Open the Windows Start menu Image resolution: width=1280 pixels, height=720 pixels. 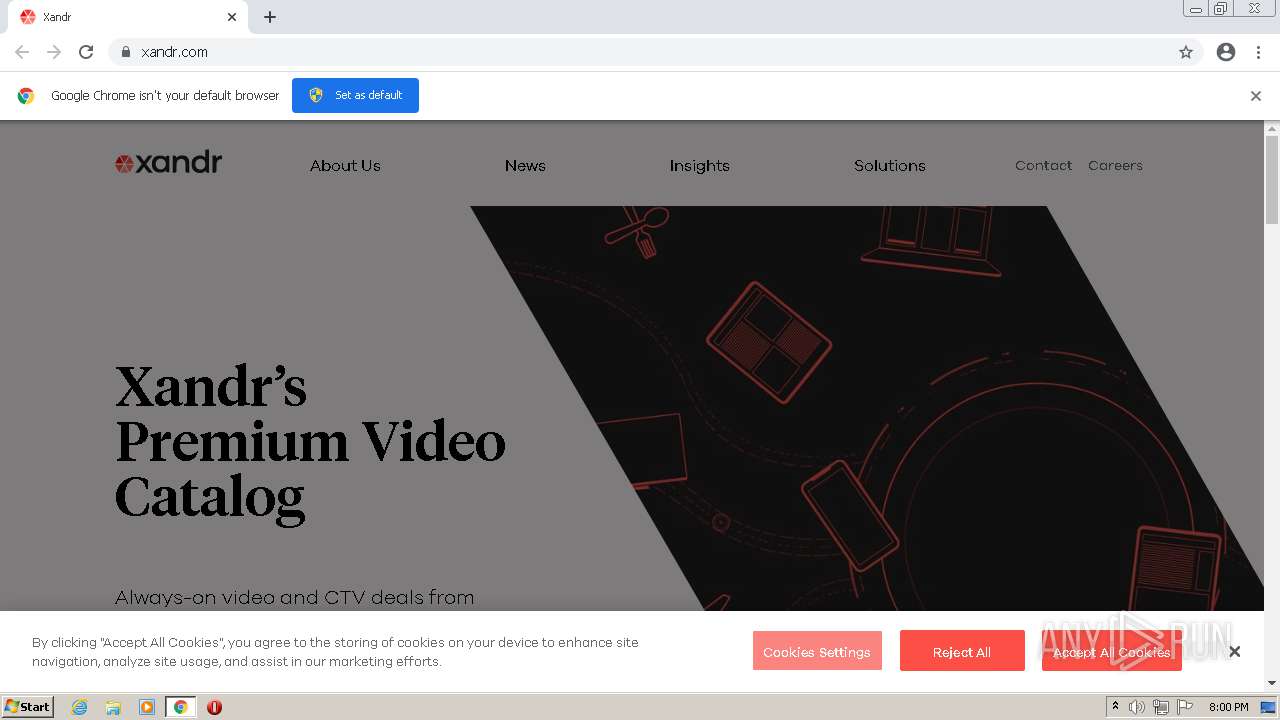coord(27,707)
